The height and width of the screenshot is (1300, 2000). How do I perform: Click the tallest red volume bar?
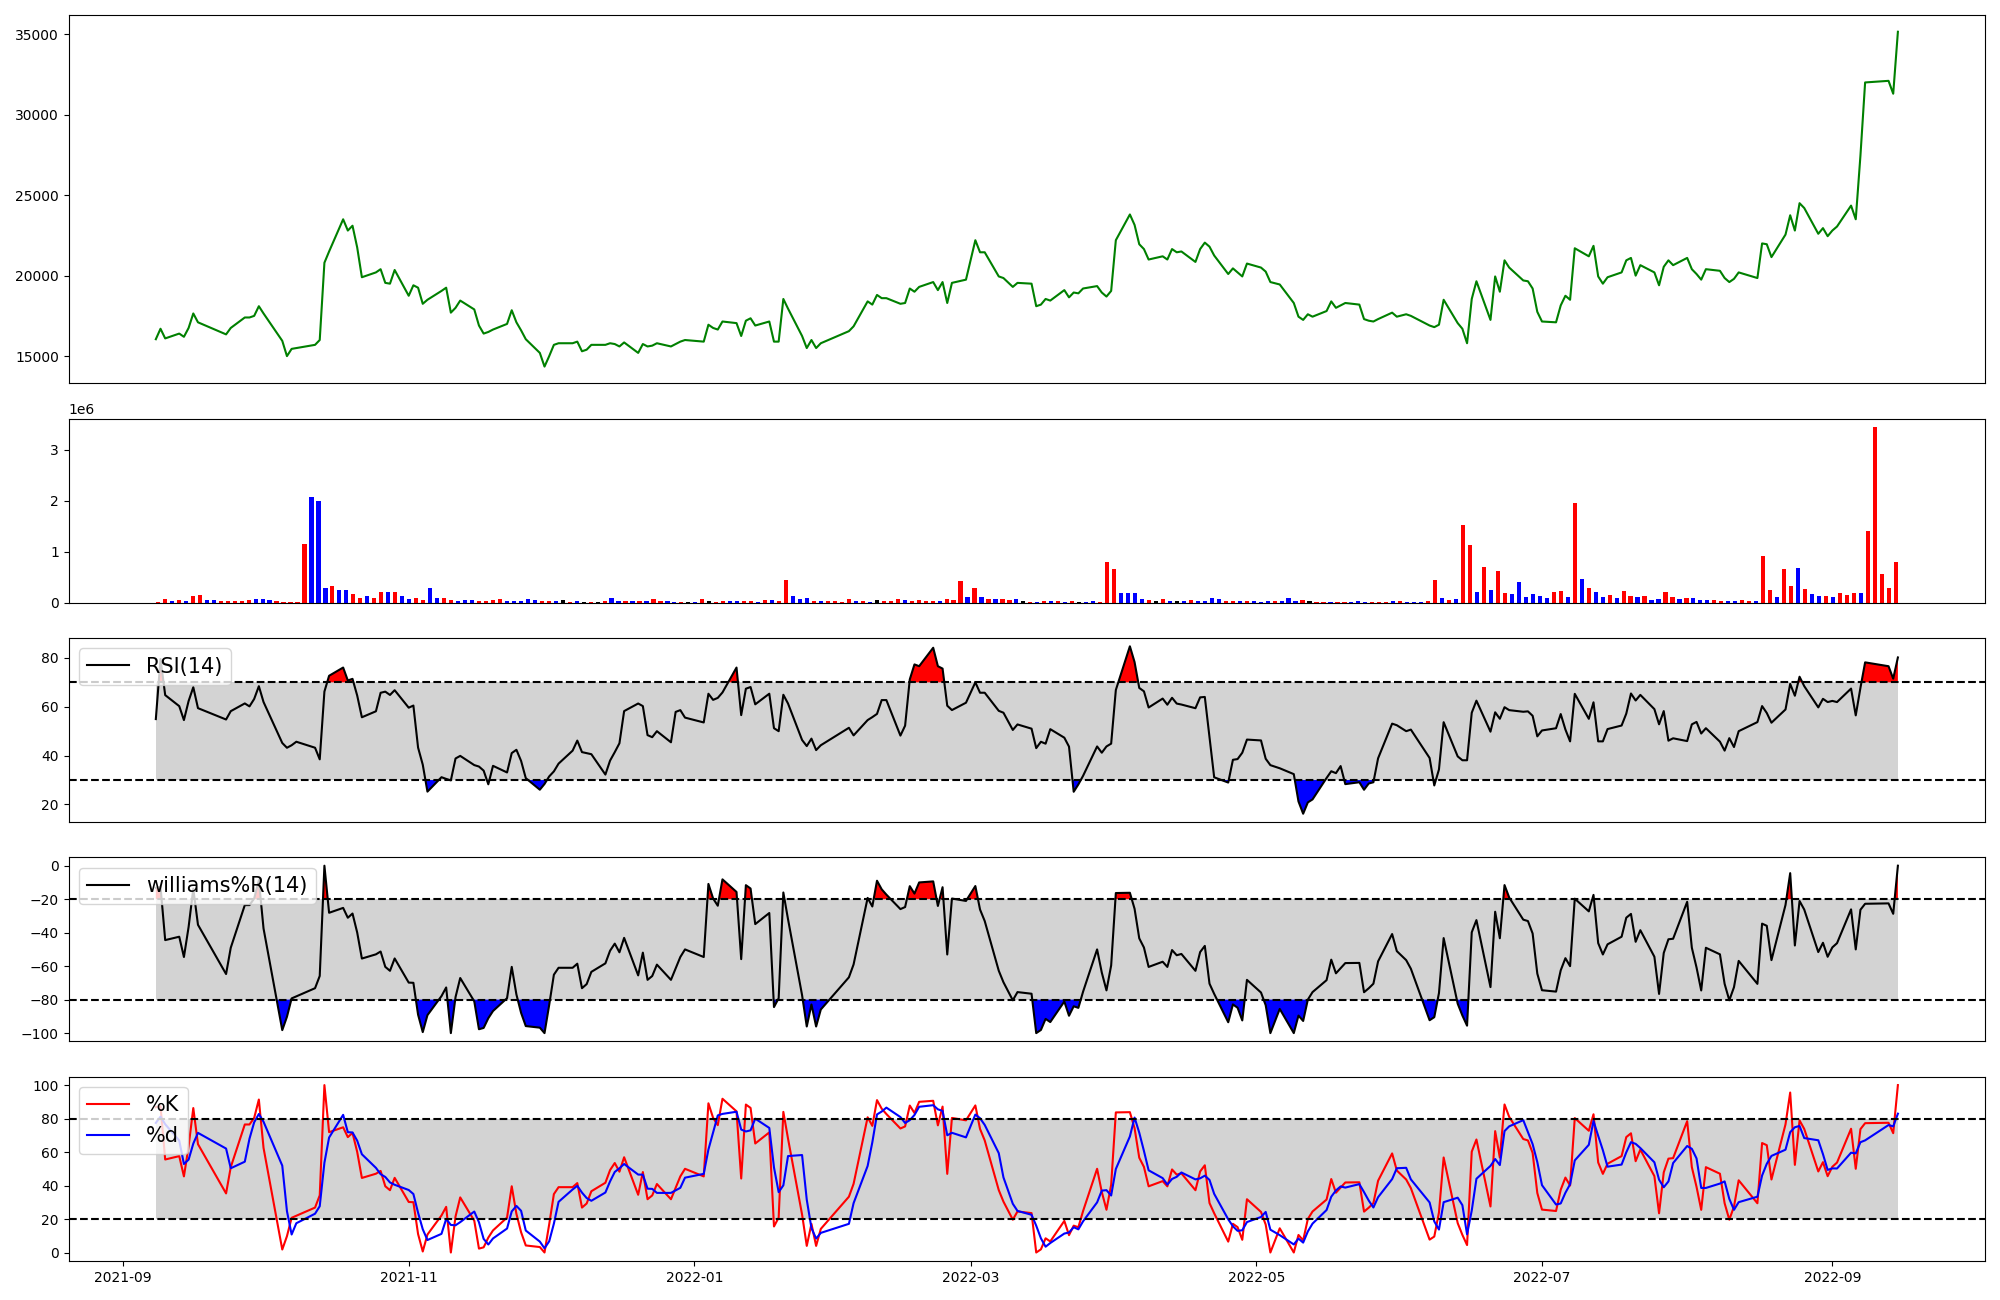tap(1875, 515)
